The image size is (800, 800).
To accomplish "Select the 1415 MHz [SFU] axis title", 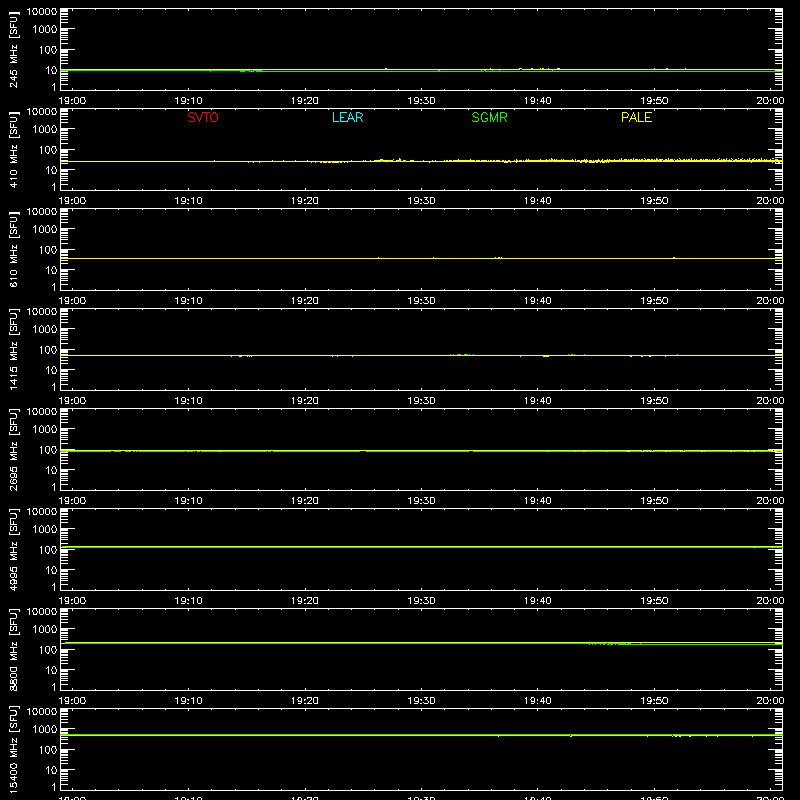I will (x=14, y=349).
